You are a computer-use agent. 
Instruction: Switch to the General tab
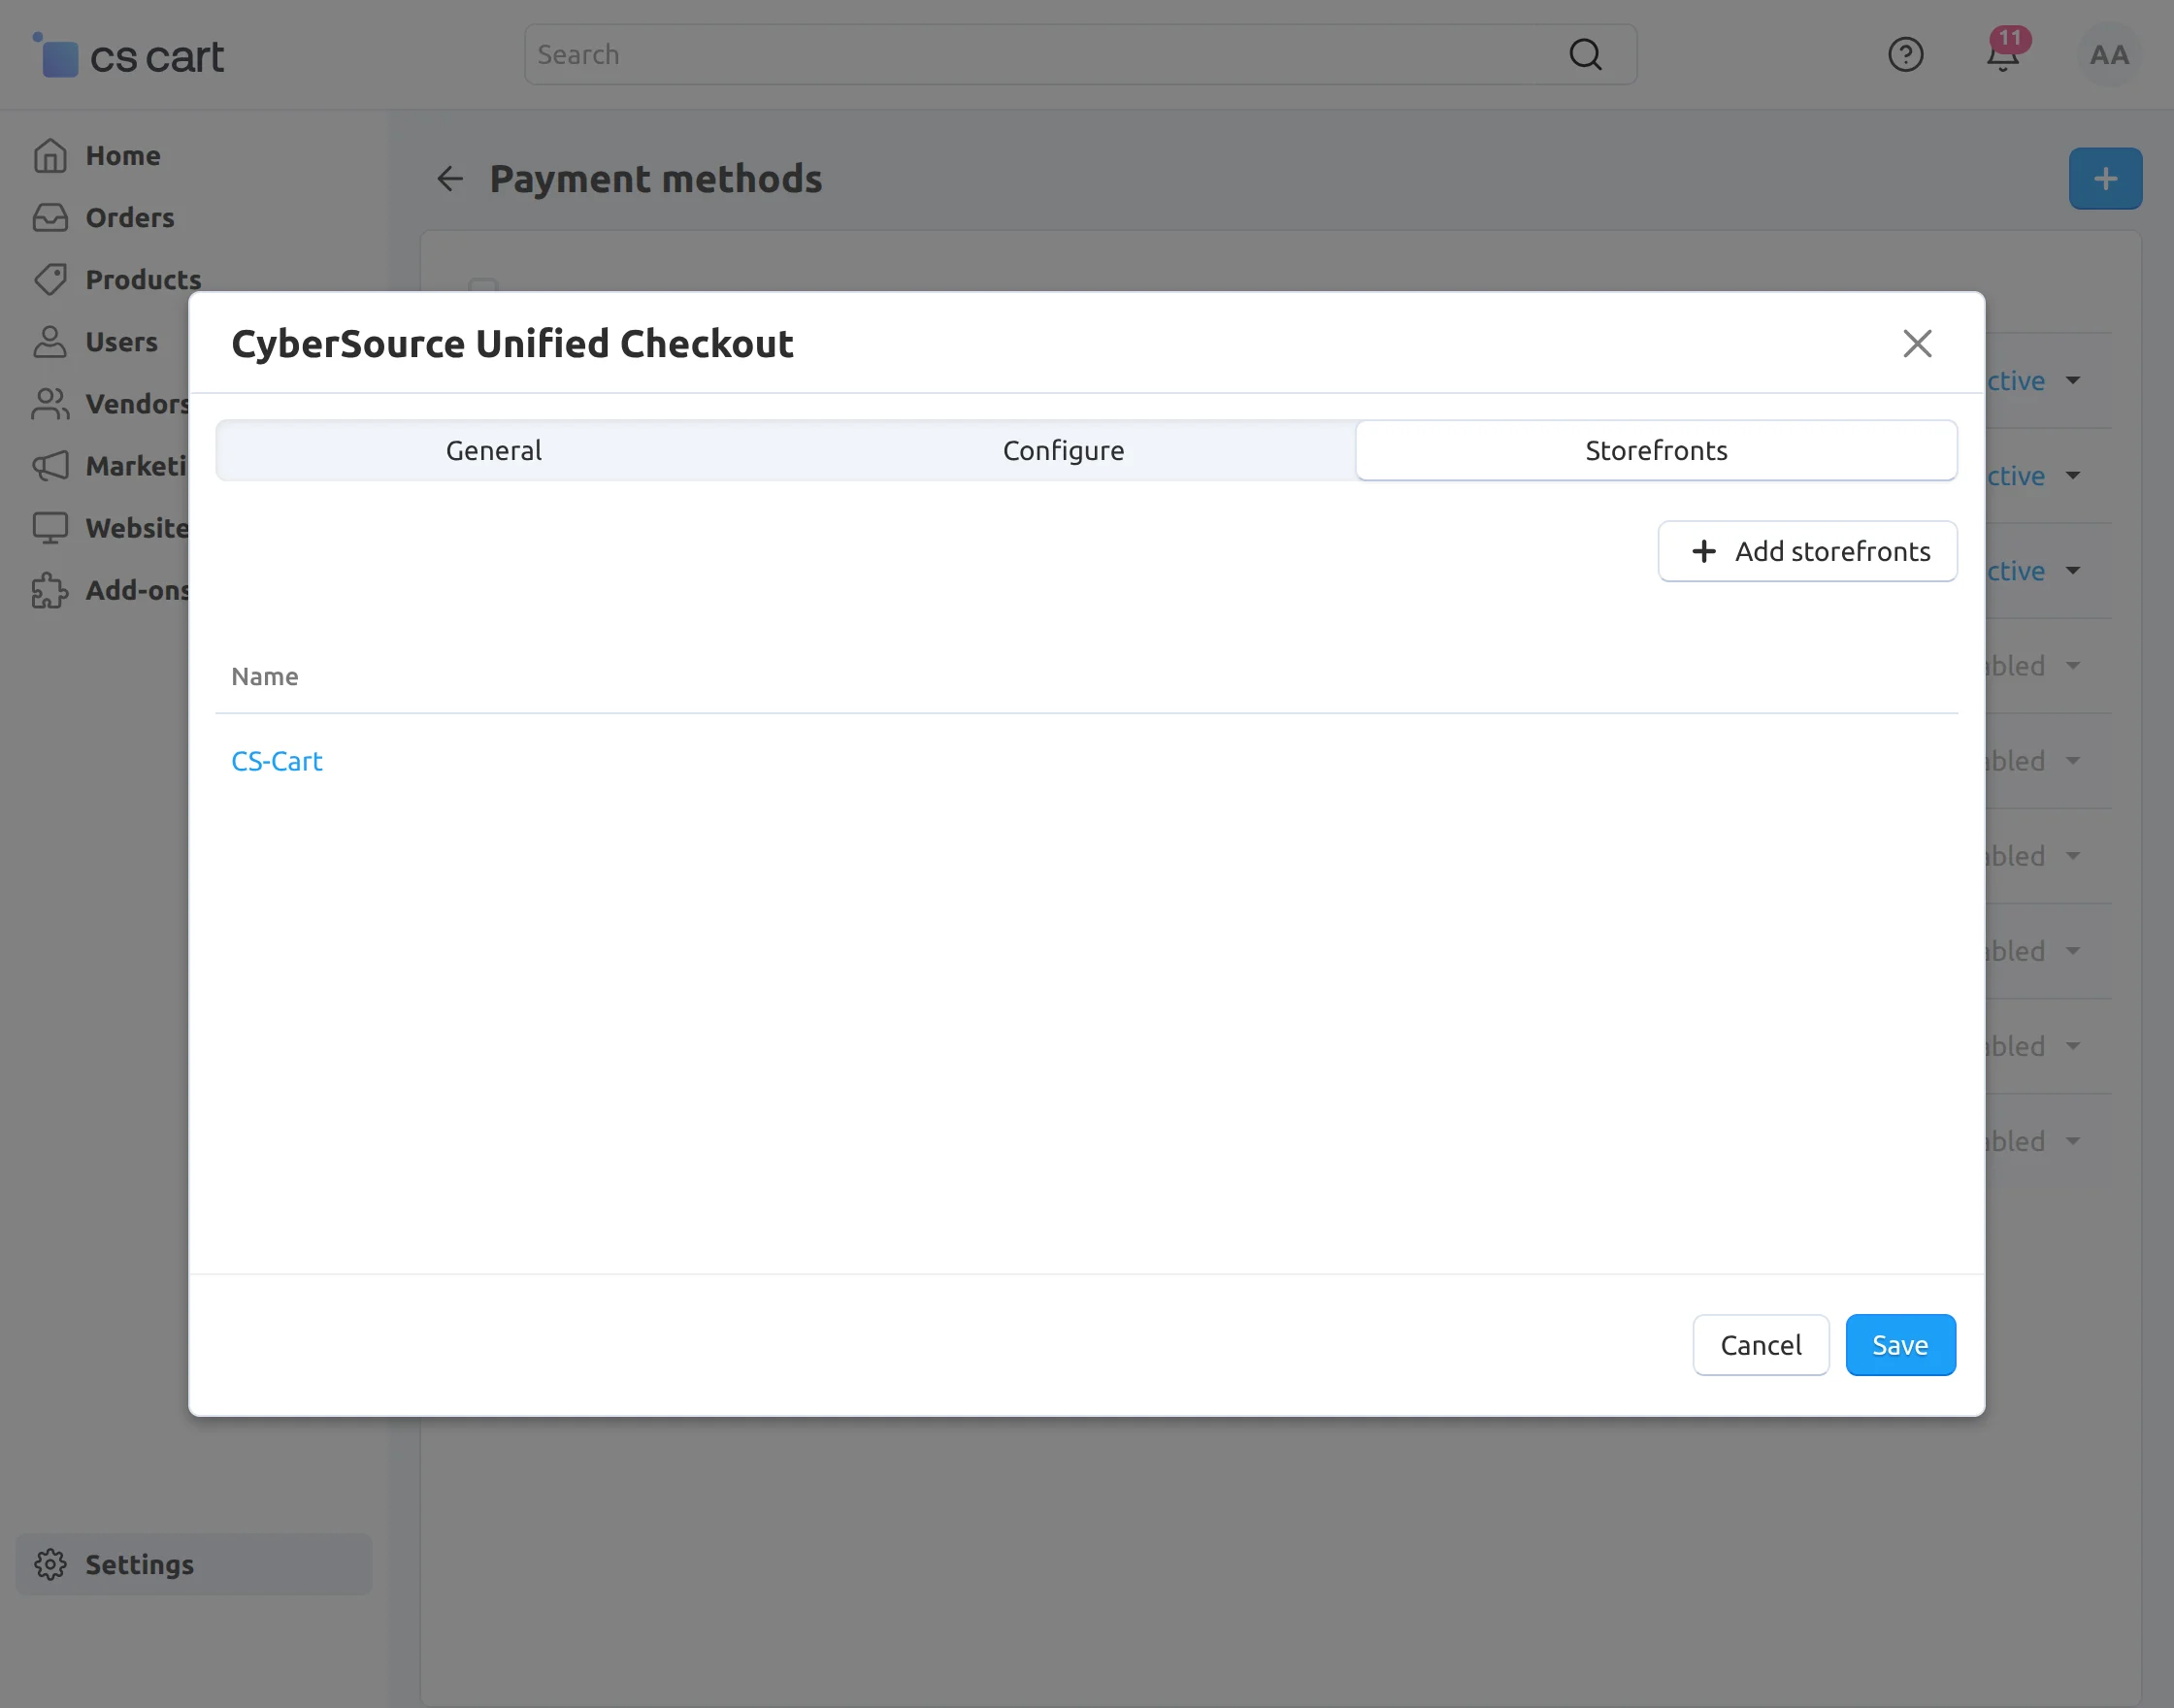point(494,451)
